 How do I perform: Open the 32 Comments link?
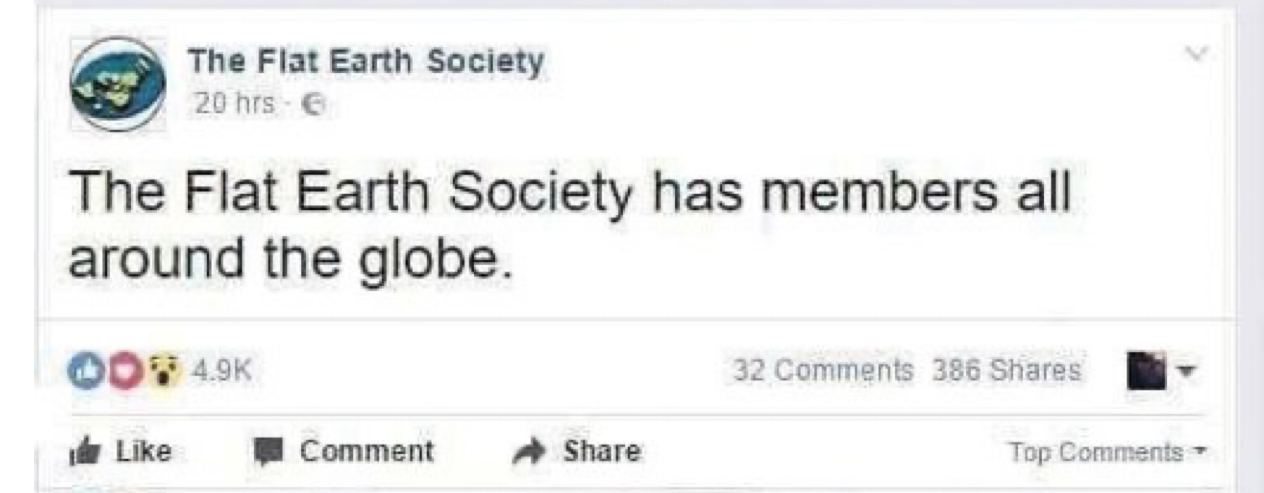pyautogui.click(x=823, y=370)
